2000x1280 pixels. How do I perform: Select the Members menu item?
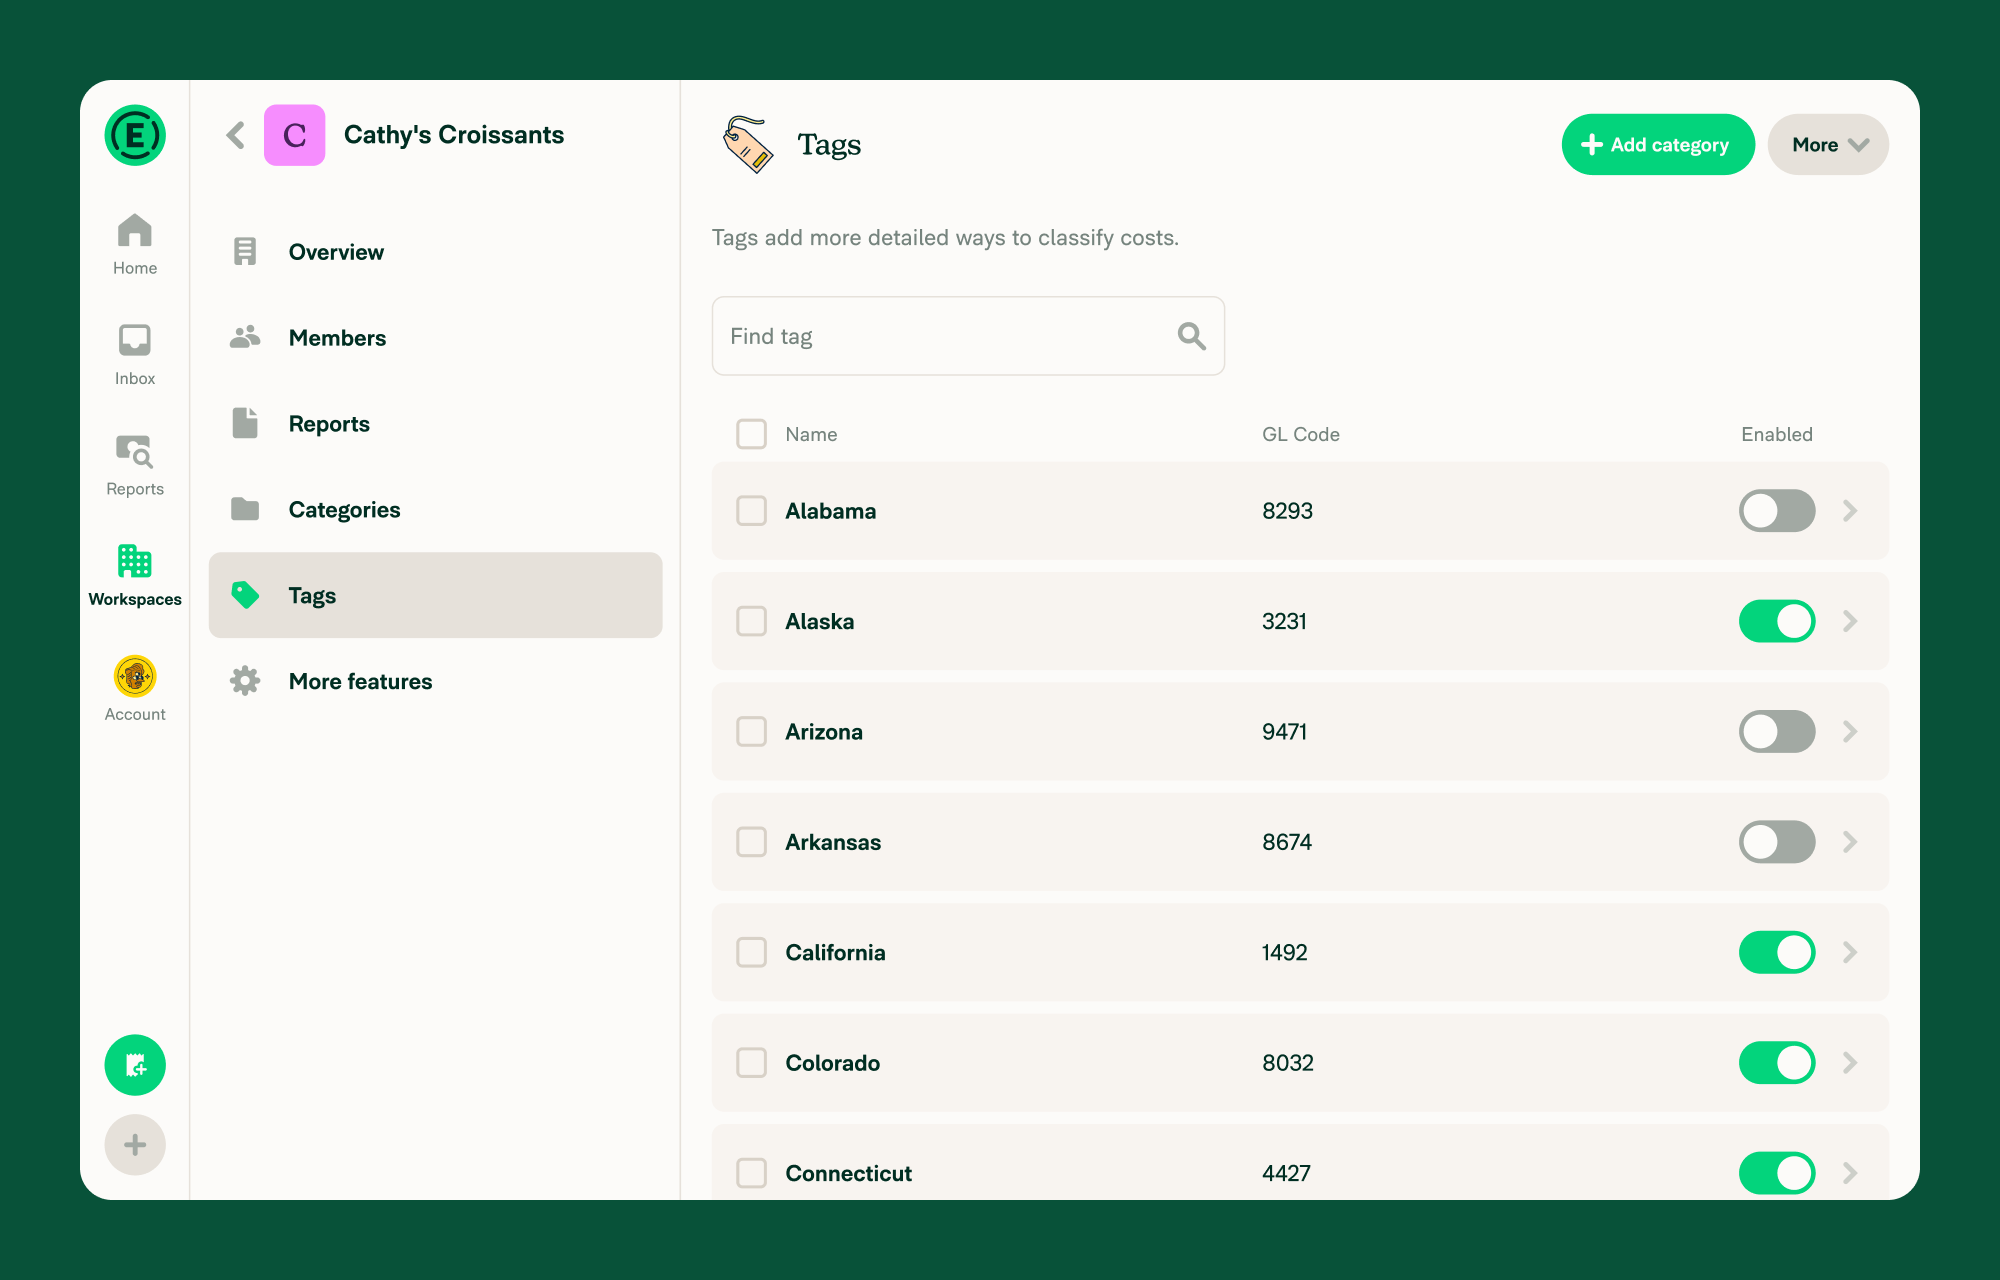tap(337, 338)
